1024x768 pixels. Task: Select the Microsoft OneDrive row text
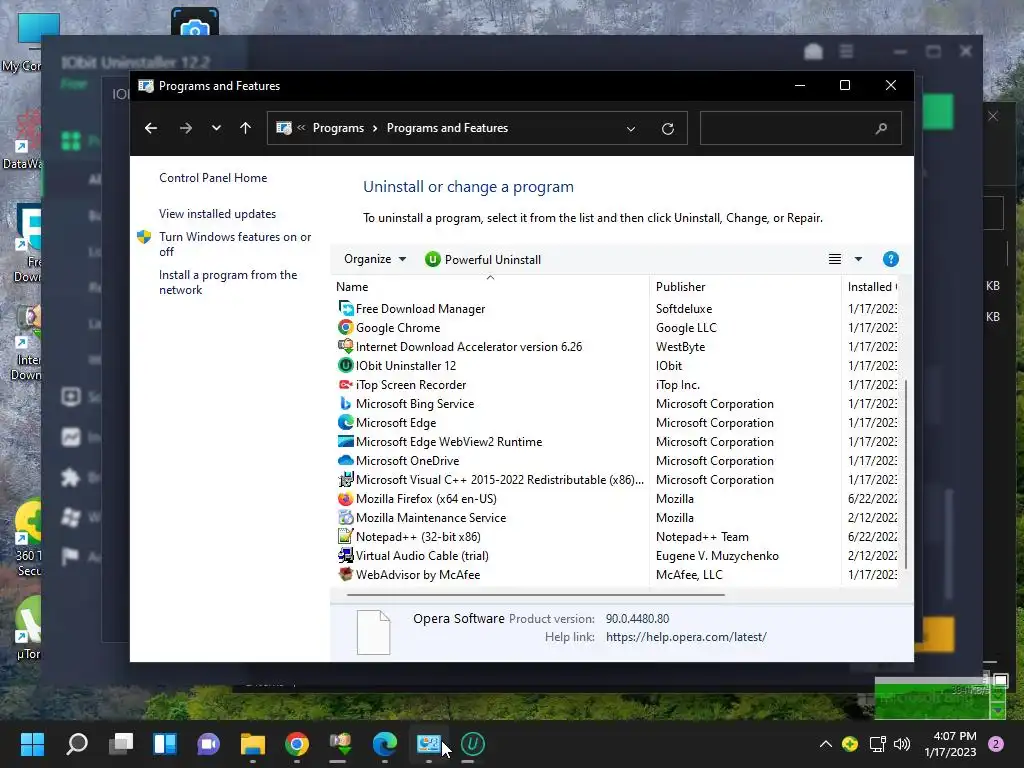coord(408,460)
